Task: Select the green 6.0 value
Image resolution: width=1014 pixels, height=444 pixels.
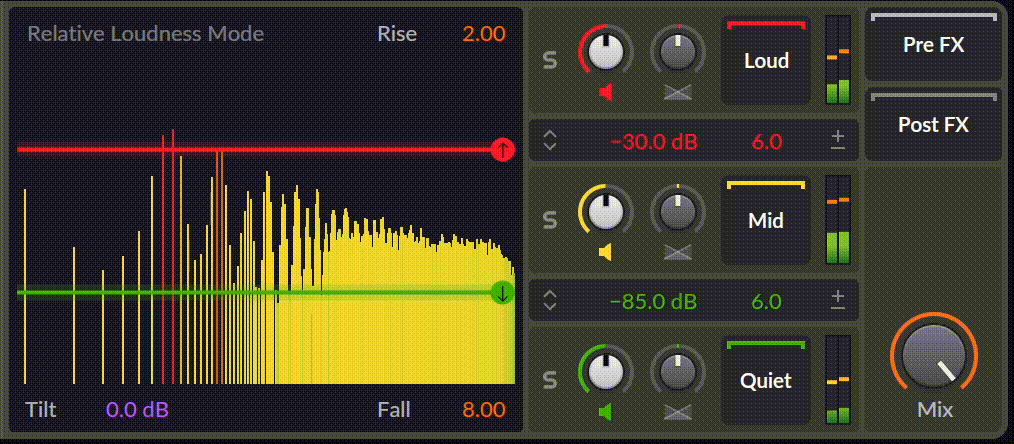Action: (767, 301)
